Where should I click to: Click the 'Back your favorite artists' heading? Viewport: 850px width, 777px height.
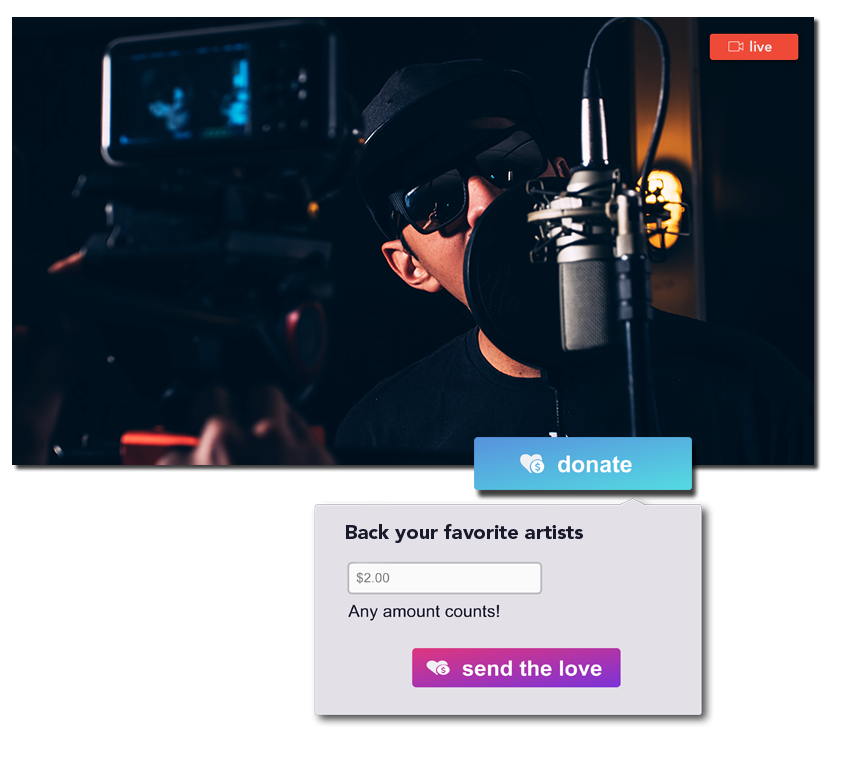(x=464, y=532)
